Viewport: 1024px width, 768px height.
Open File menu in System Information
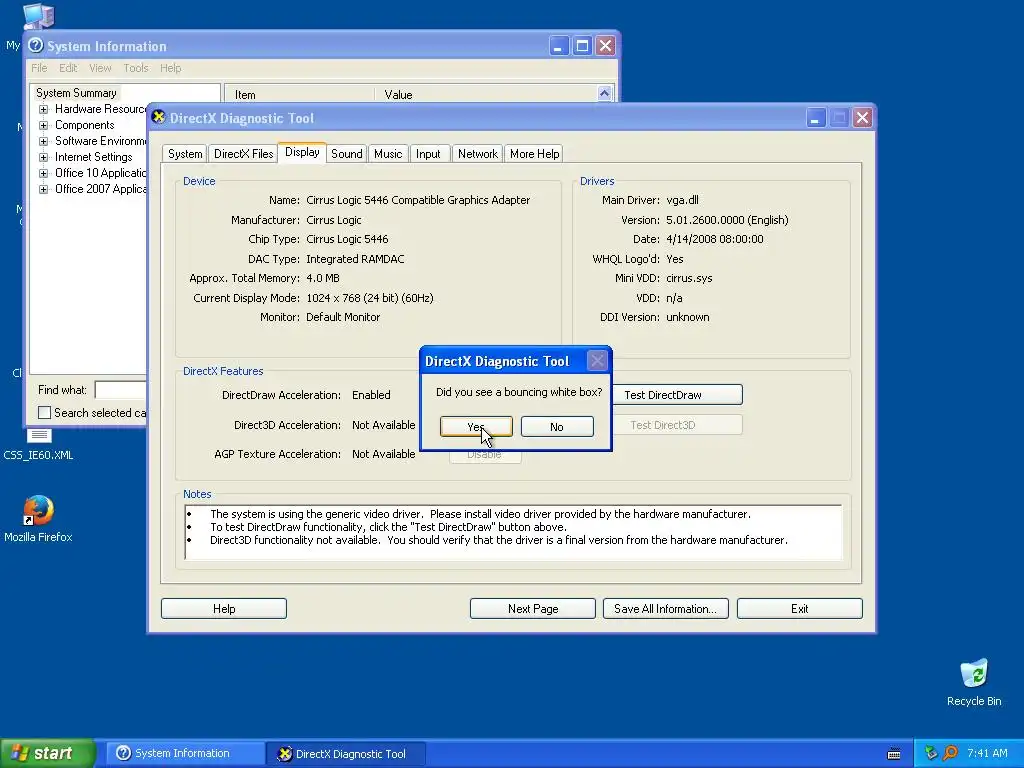[39, 68]
